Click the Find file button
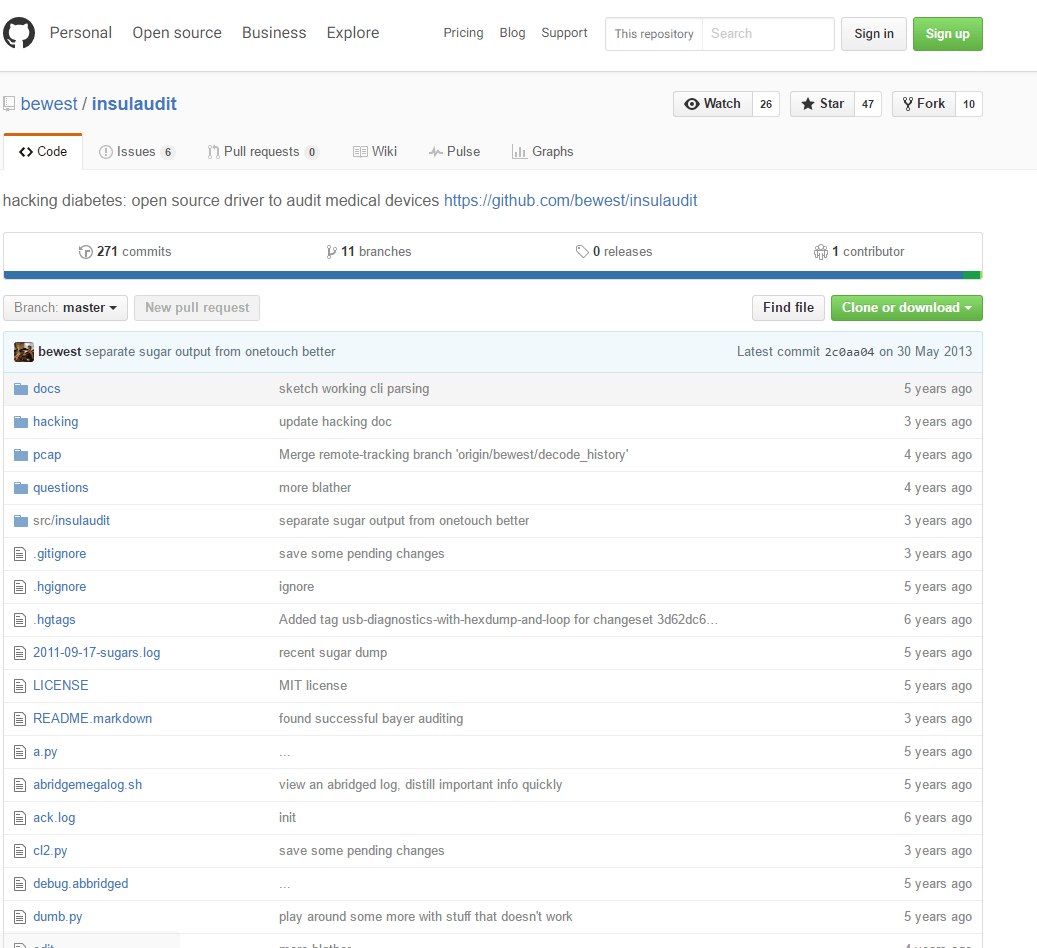Screen dimensions: 1037x948 tap(787, 308)
